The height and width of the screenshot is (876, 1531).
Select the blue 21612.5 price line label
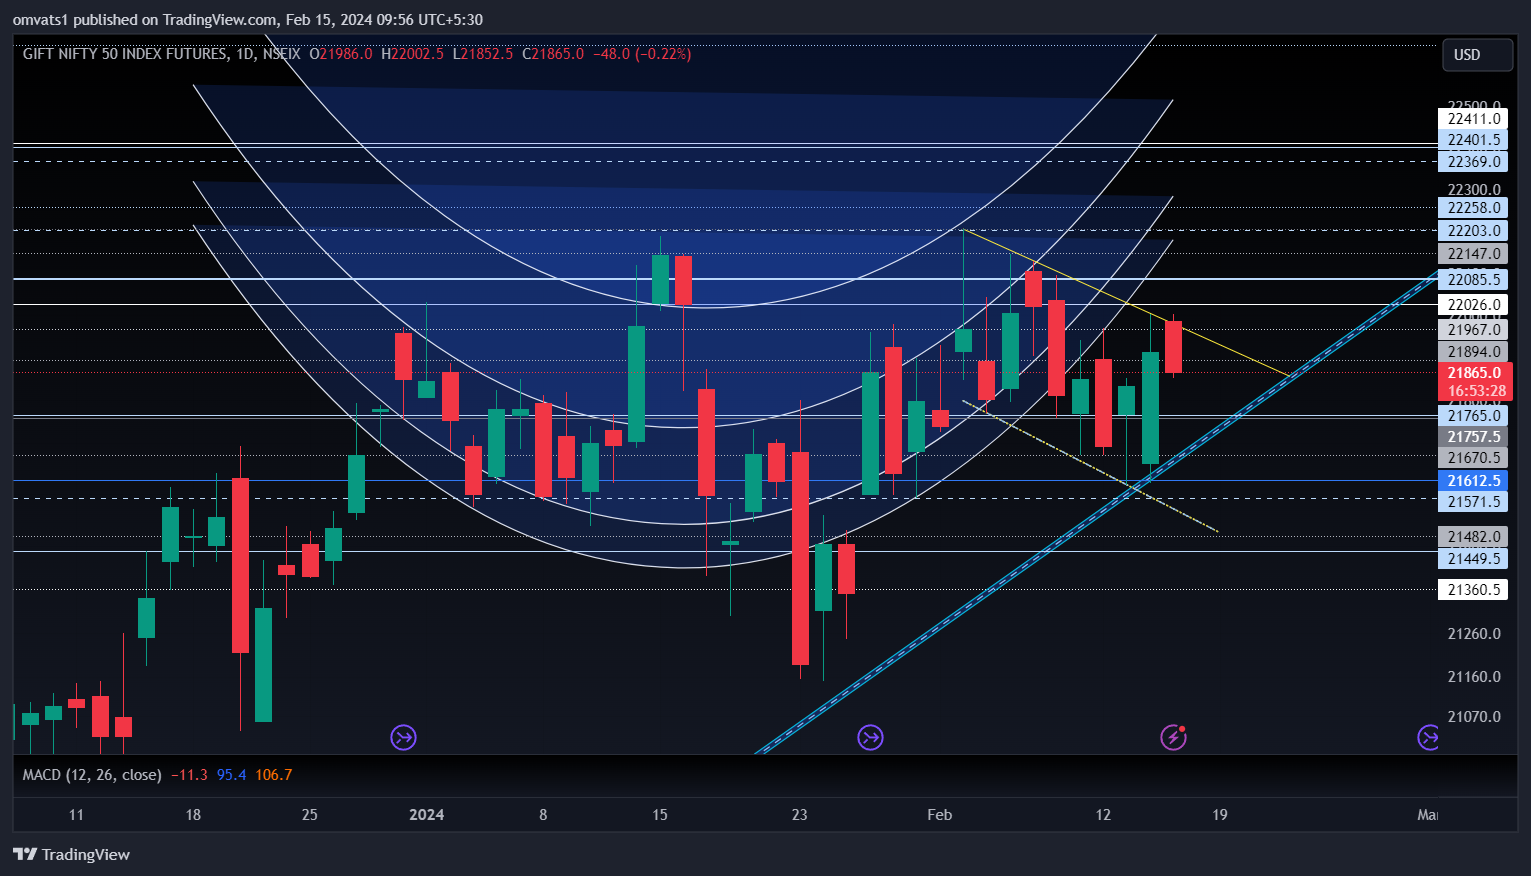1474,481
